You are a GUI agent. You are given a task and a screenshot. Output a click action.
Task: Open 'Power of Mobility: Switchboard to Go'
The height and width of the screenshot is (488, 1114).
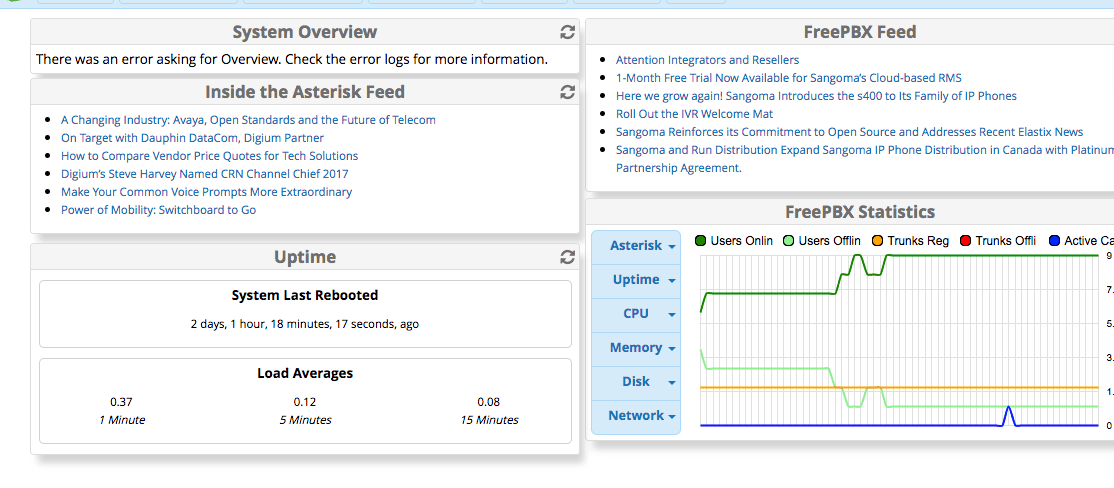point(158,210)
